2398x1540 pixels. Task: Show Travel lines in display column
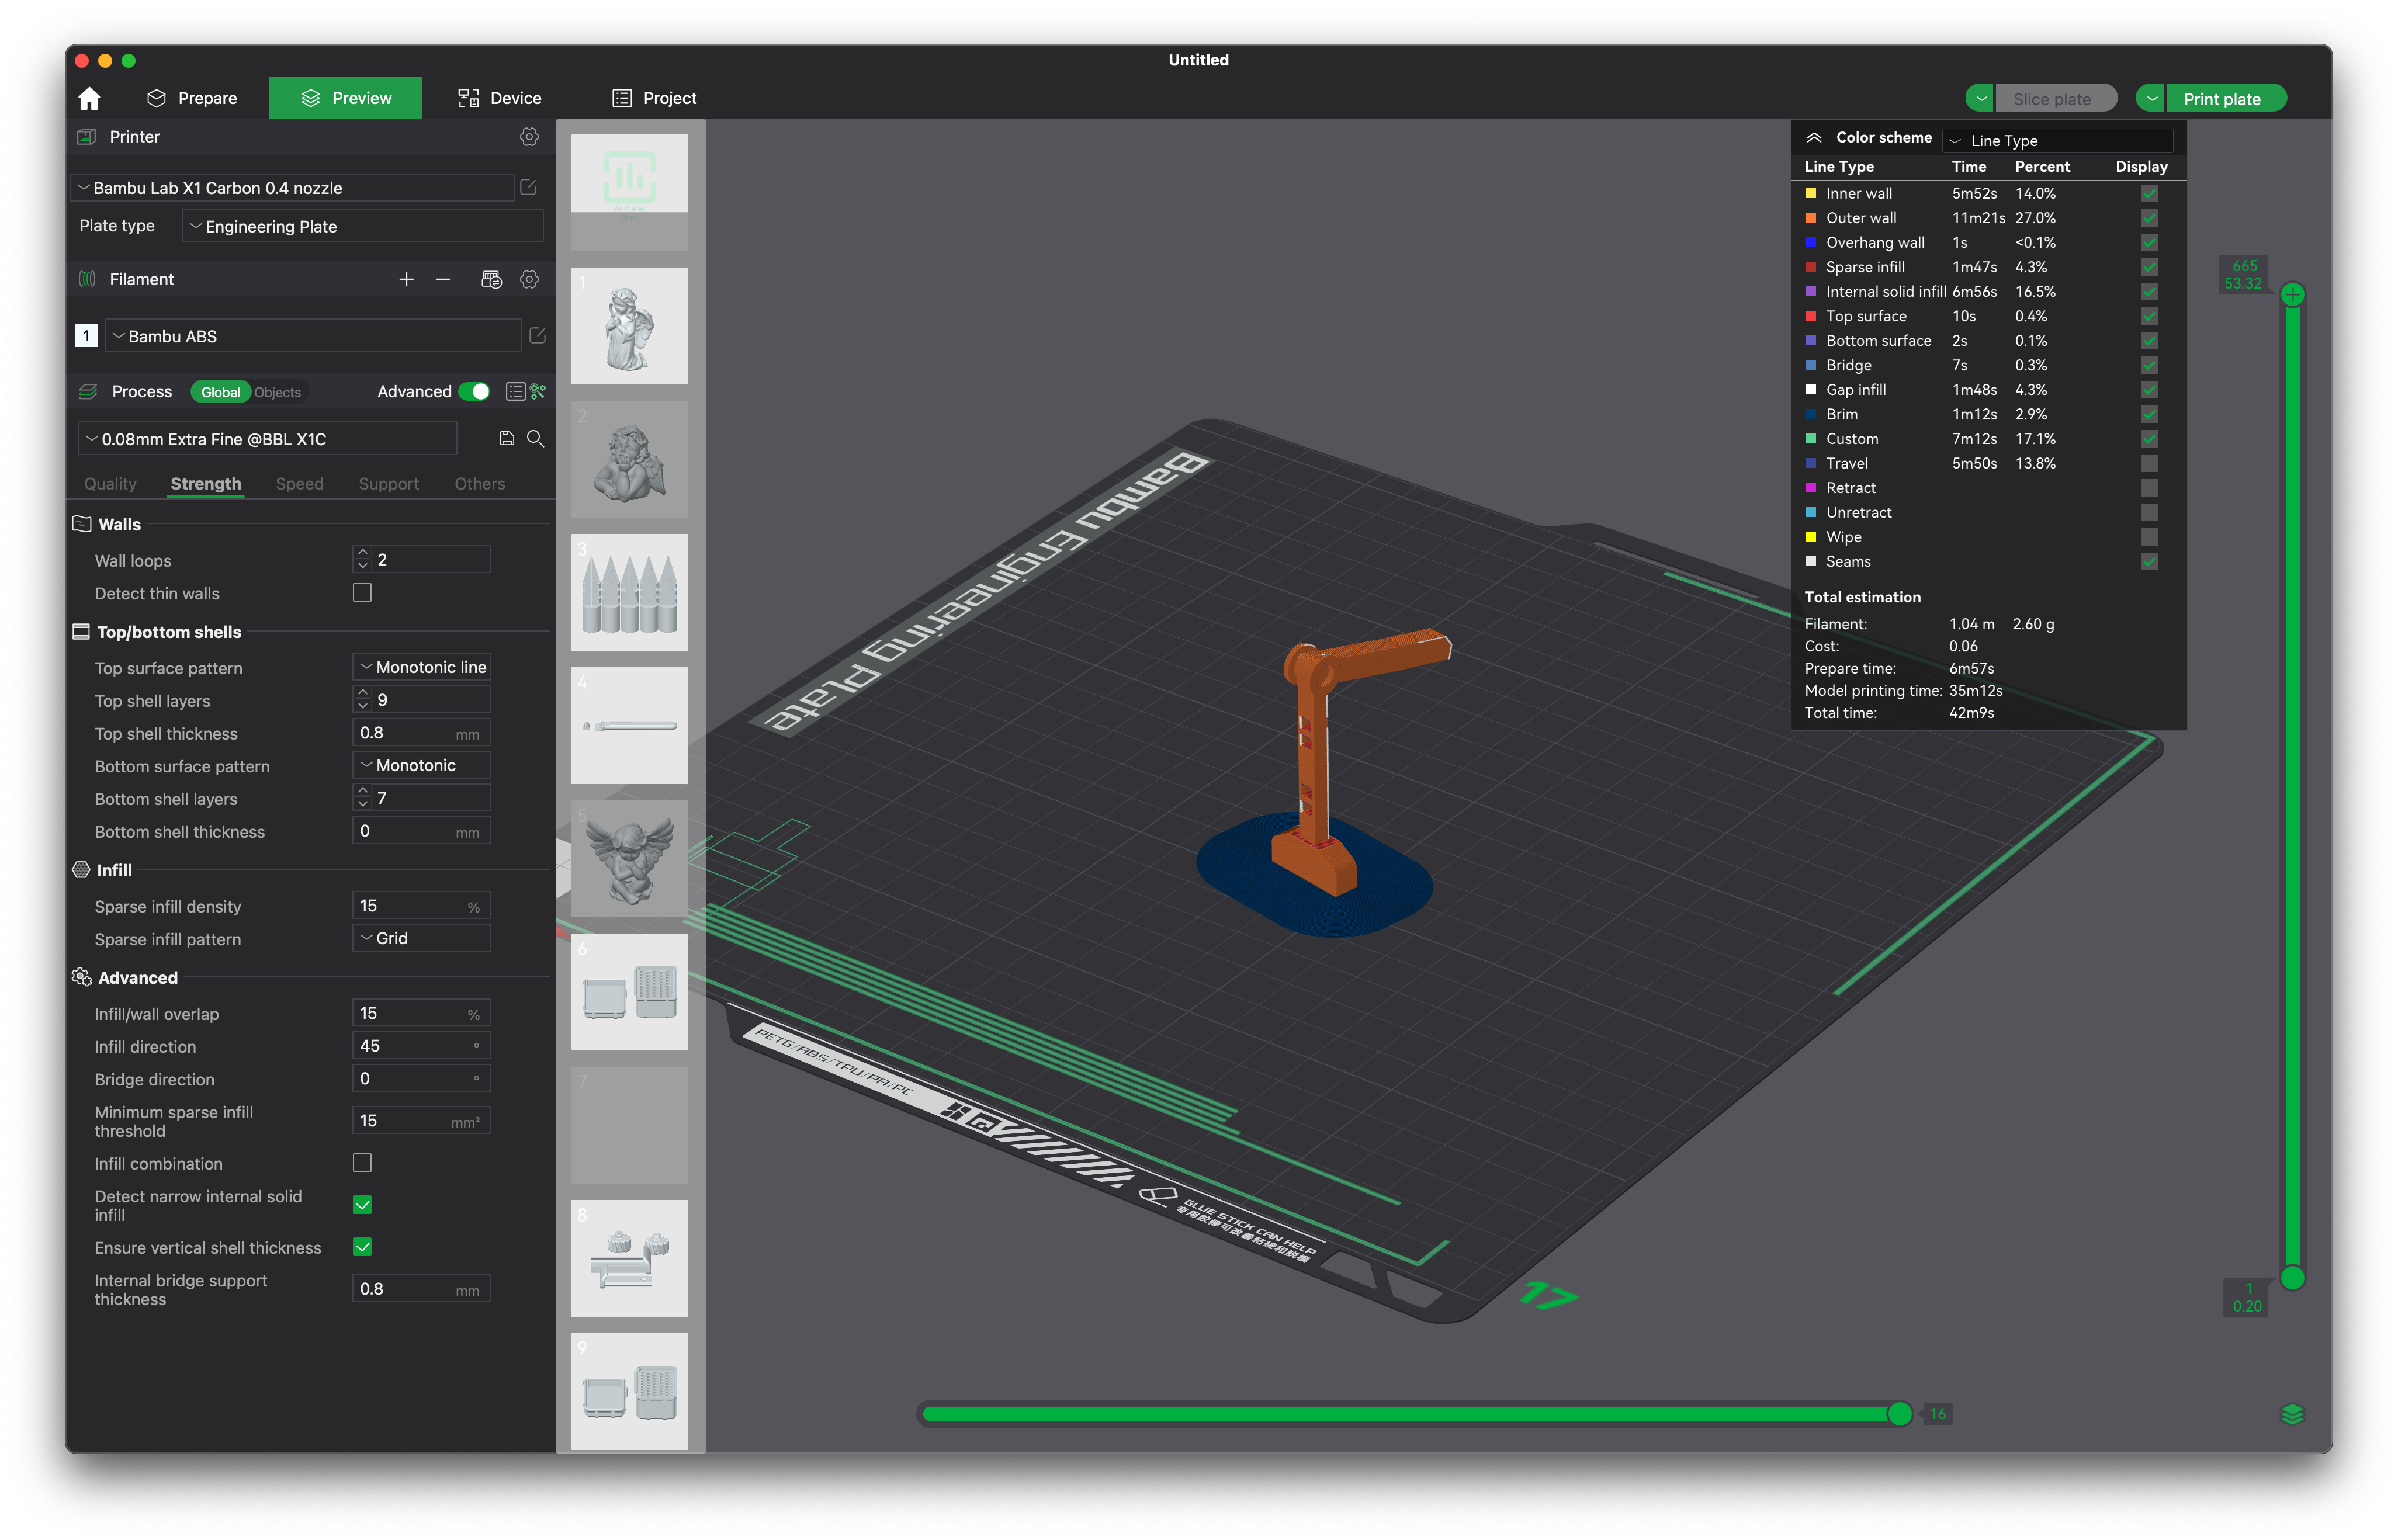(2149, 464)
